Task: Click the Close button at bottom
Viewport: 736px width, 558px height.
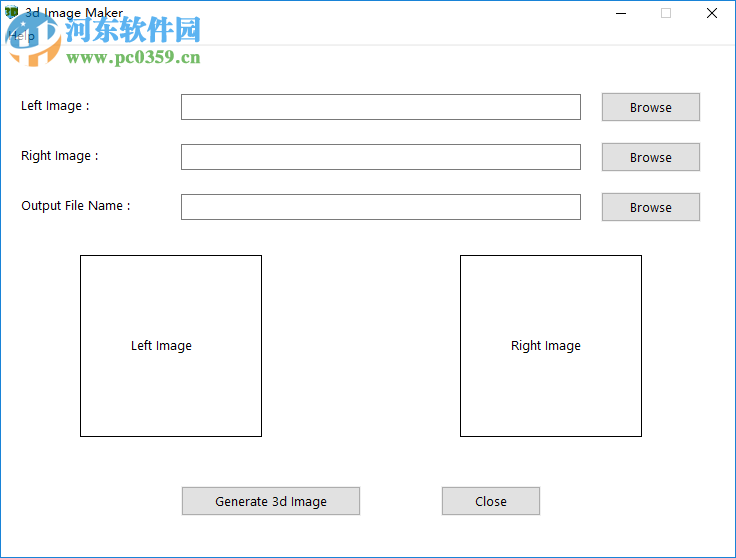Action: click(x=491, y=501)
